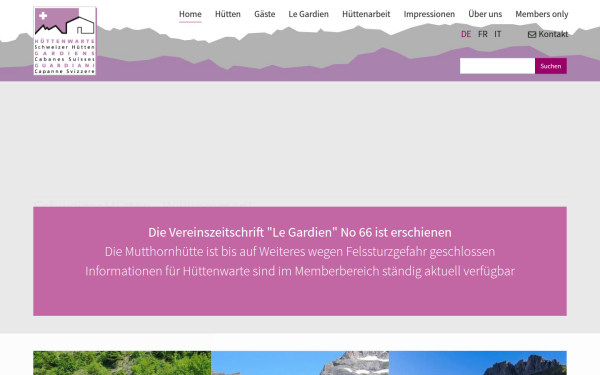Switch language to IT
This screenshot has height=375, width=600.
[497, 34]
